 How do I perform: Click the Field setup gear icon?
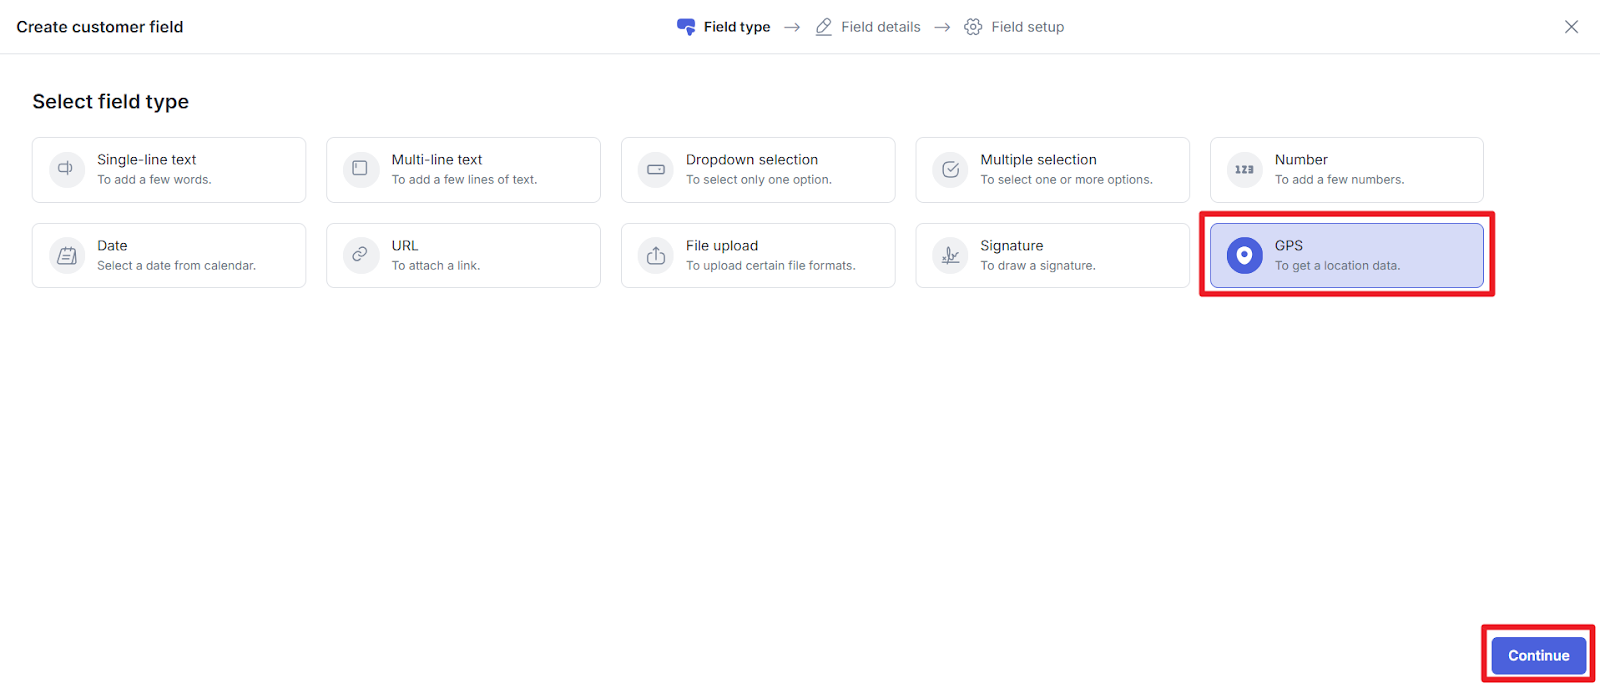973,27
